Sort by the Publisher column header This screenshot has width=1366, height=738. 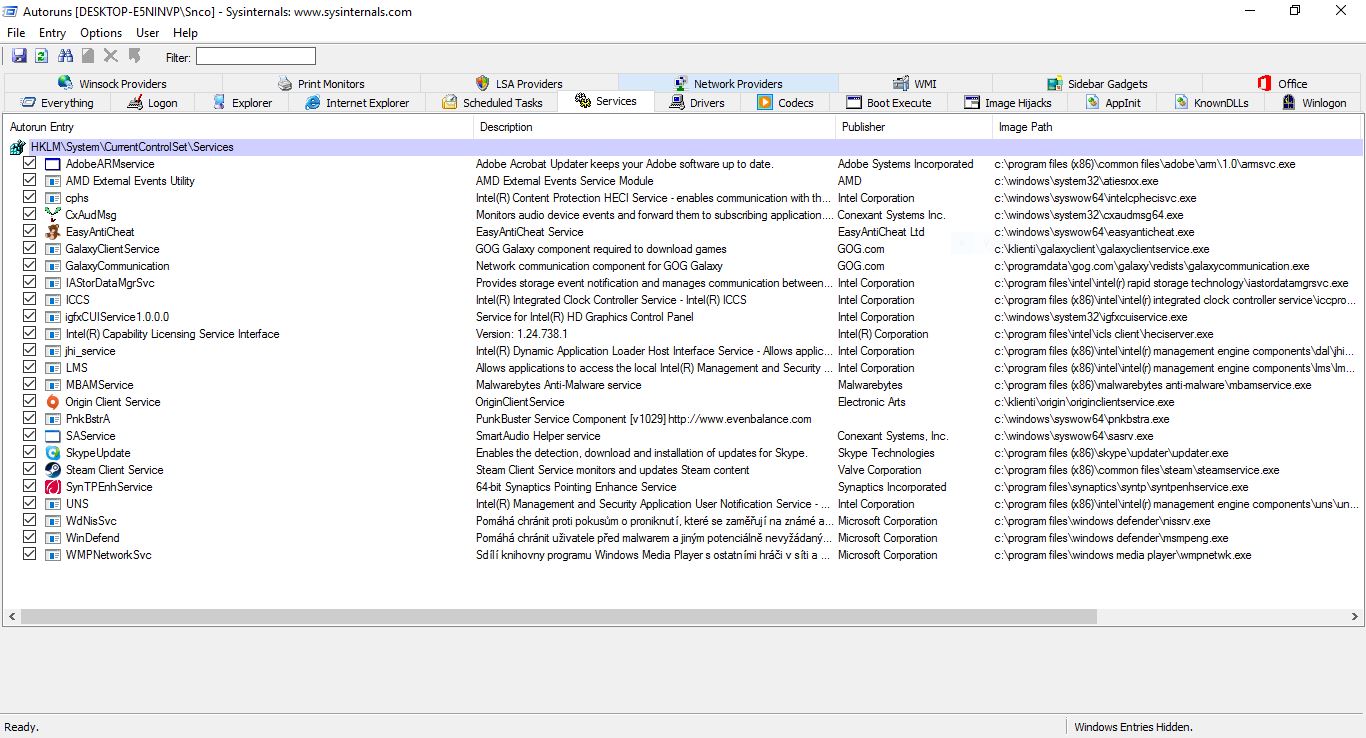click(863, 127)
